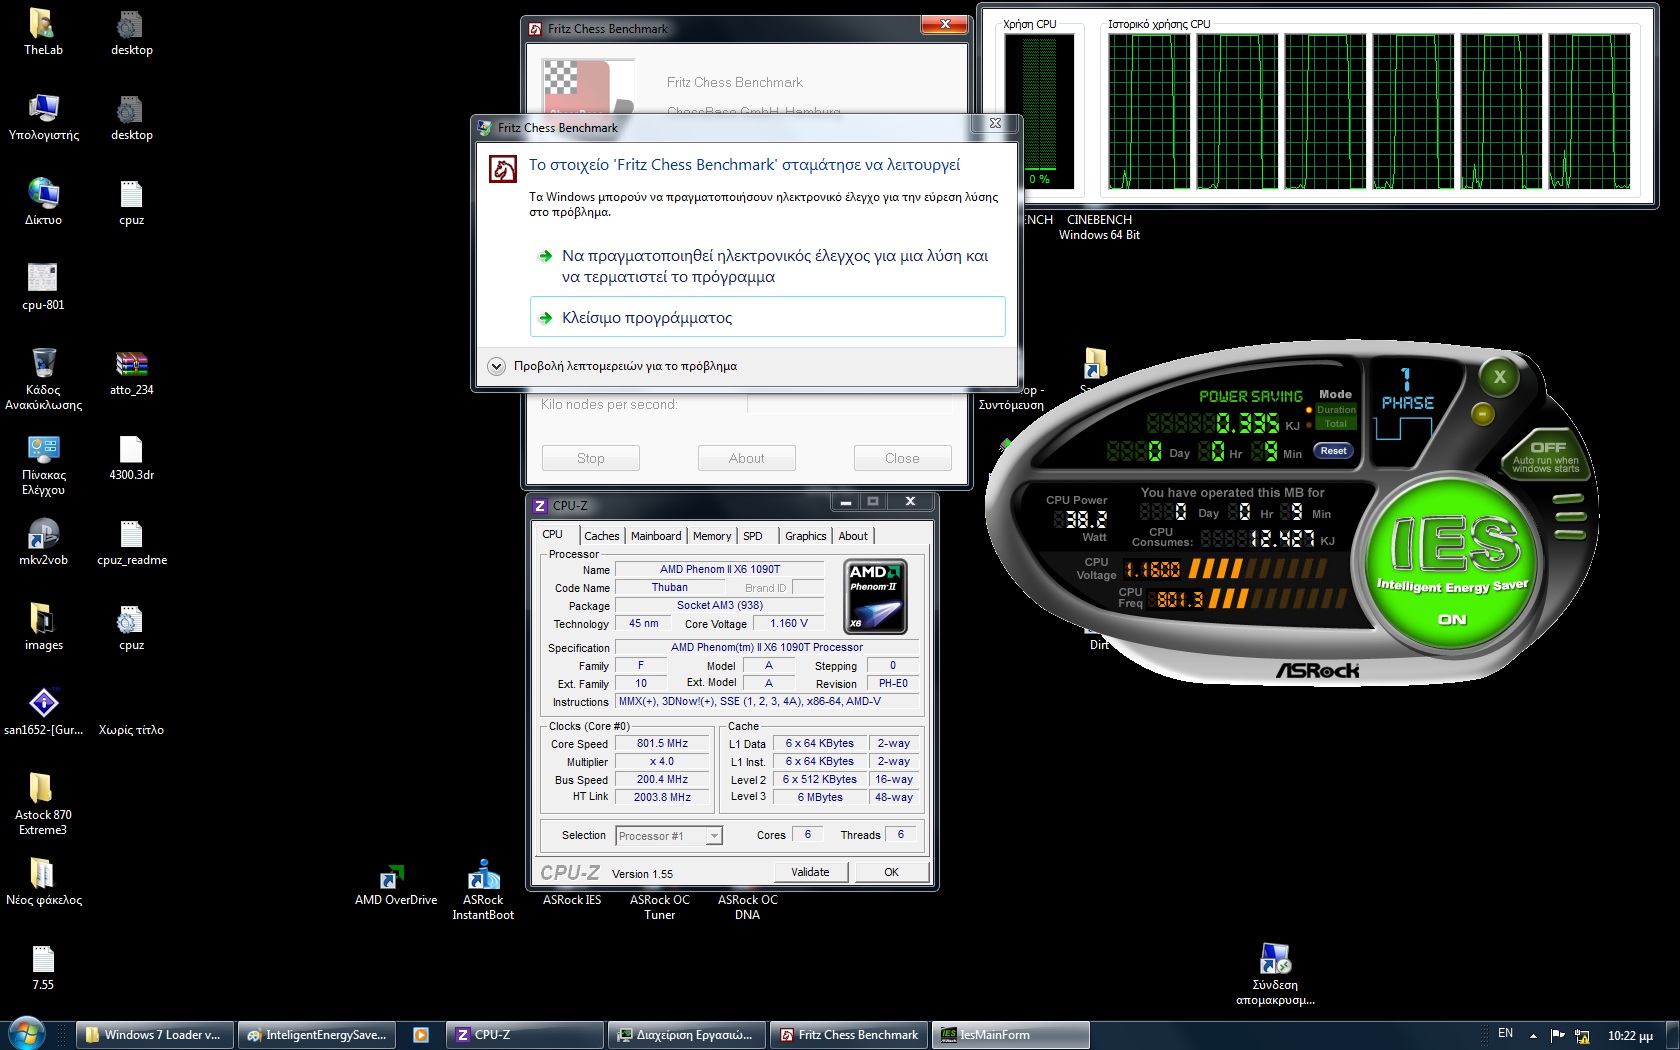The width and height of the screenshot is (1680, 1050).
Task: Switch to InteligentEnergySave taskbar item
Action: [317, 1035]
